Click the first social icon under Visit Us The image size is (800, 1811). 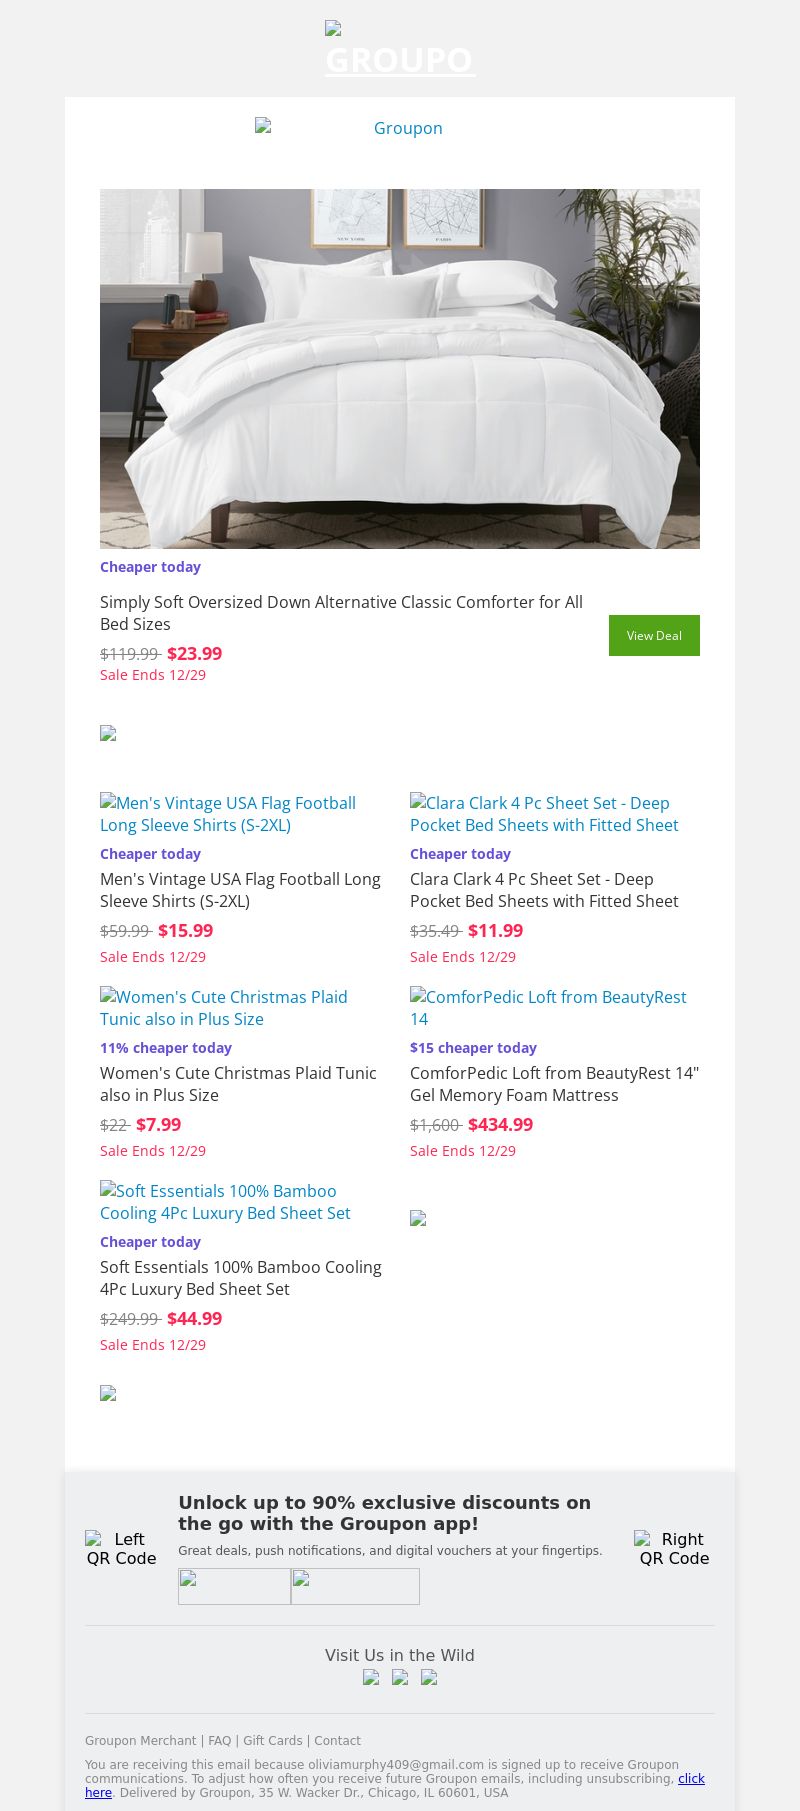point(371,1677)
